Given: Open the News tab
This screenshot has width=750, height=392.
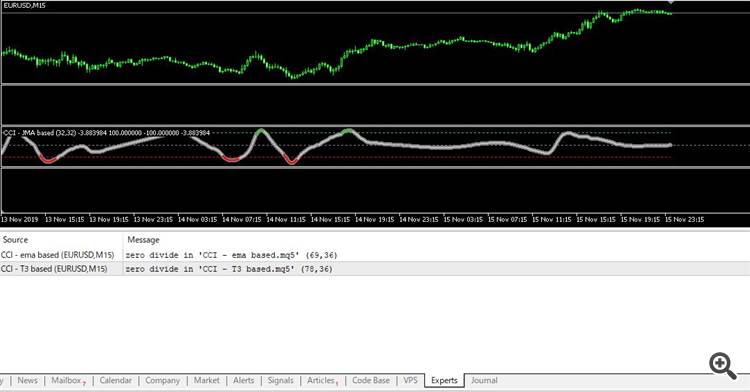Looking at the screenshot, I should pos(27,381).
